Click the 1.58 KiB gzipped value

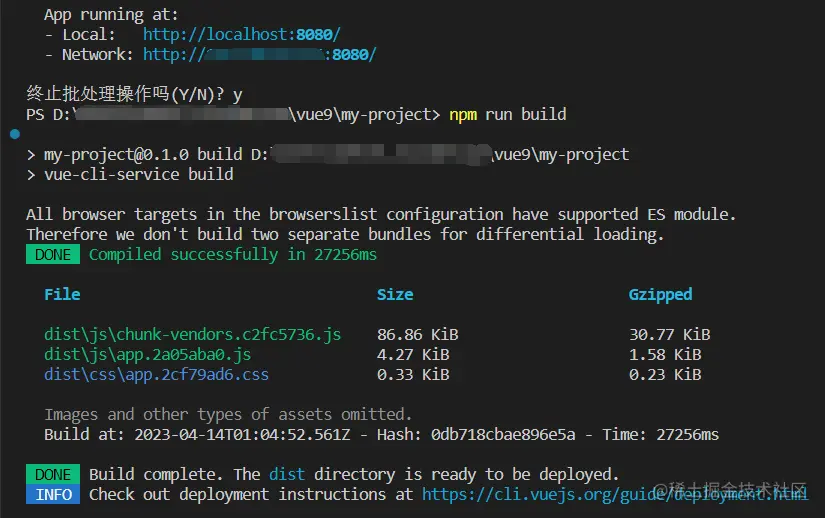[665, 354]
